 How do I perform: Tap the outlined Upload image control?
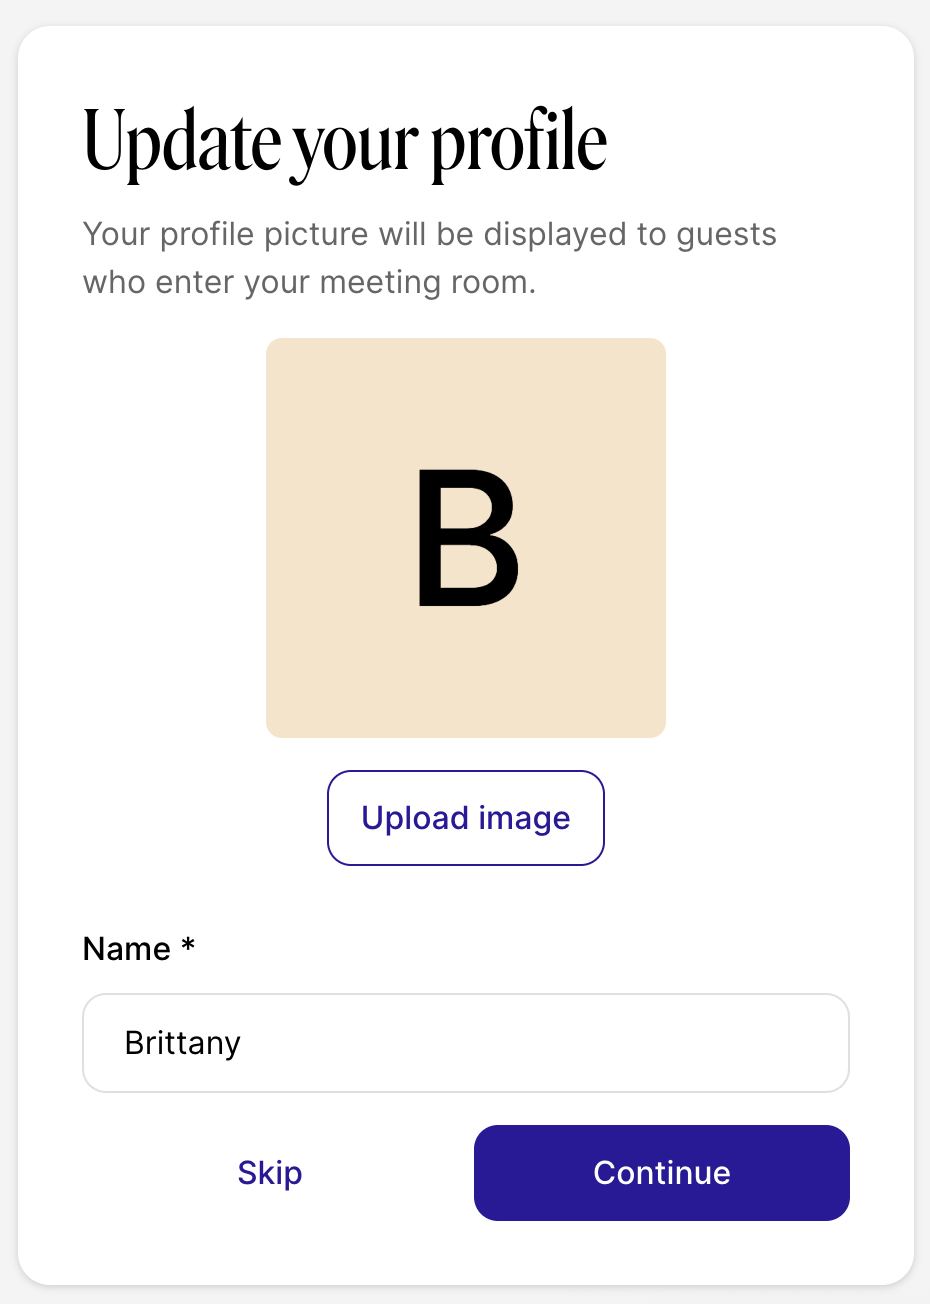tap(465, 818)
